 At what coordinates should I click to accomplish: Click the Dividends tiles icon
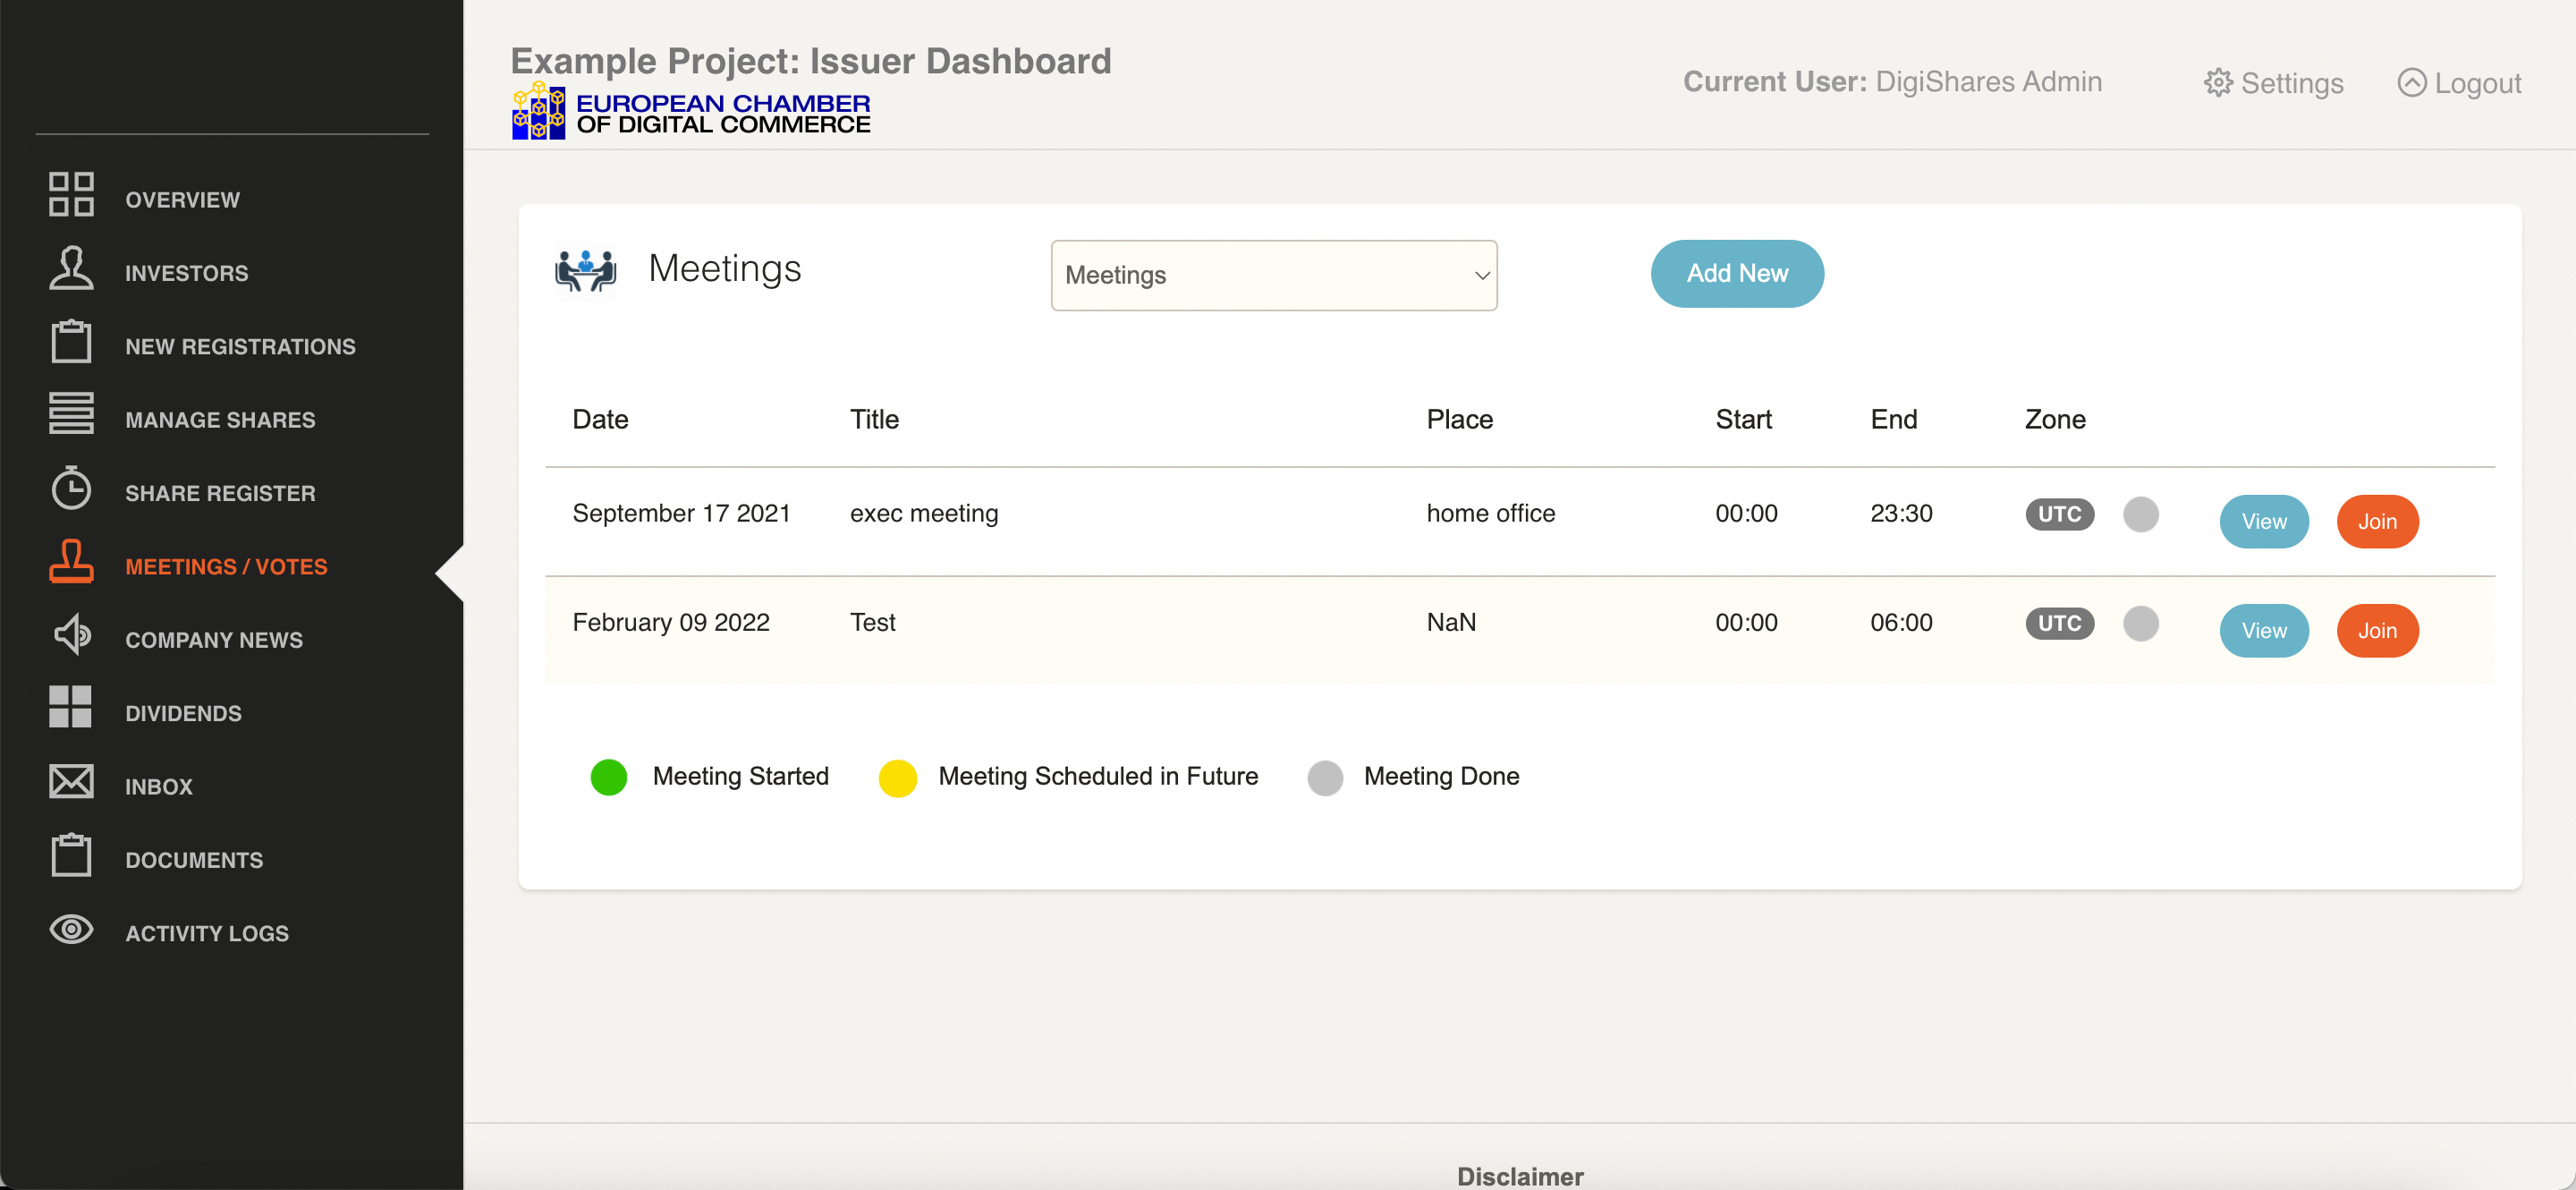click(x=70, y=707)
